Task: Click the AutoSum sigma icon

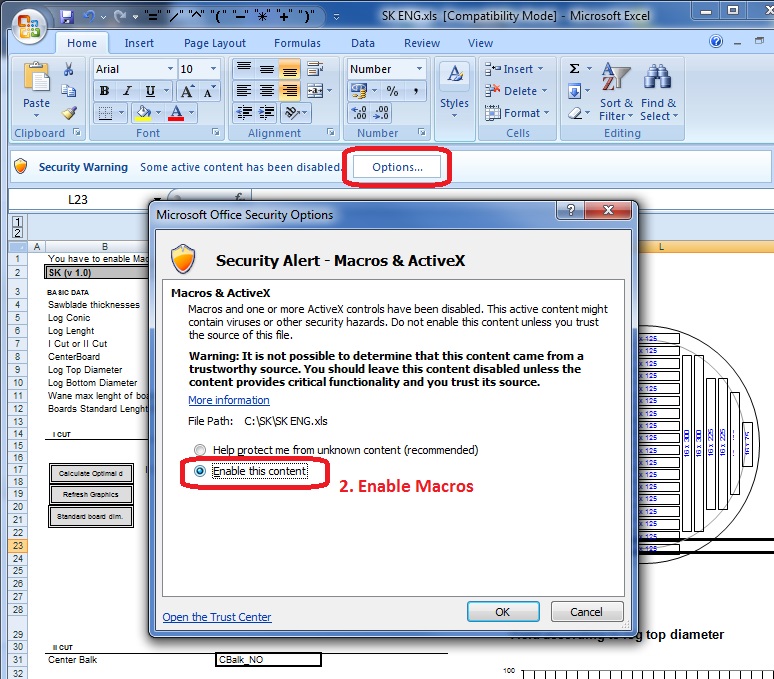Action: [x=575, y=69]
